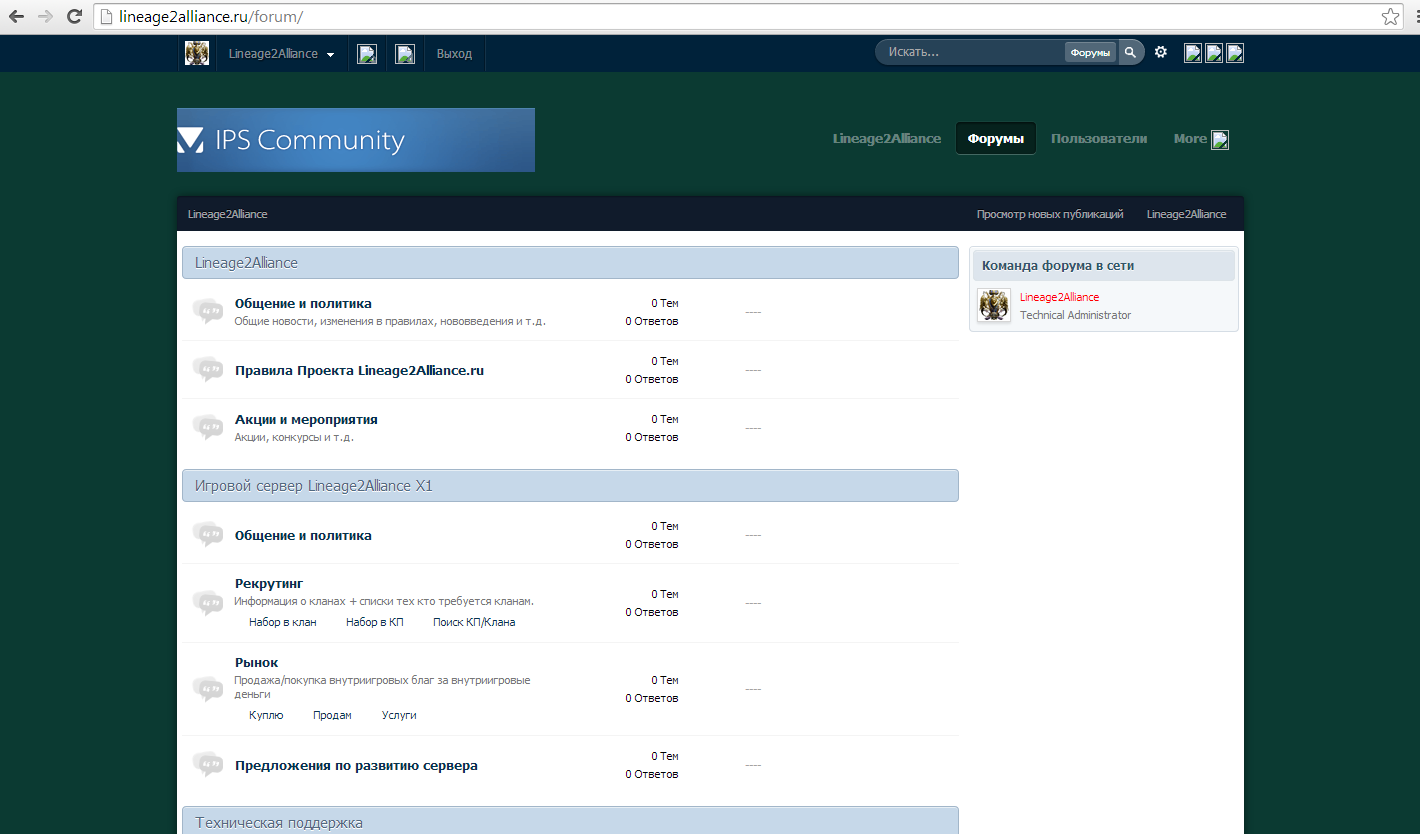This screenshot has width=1420, height=834.
Task: Switch to the Пользователи tab
Action: pyautogui.click(x=1099, y=139)
